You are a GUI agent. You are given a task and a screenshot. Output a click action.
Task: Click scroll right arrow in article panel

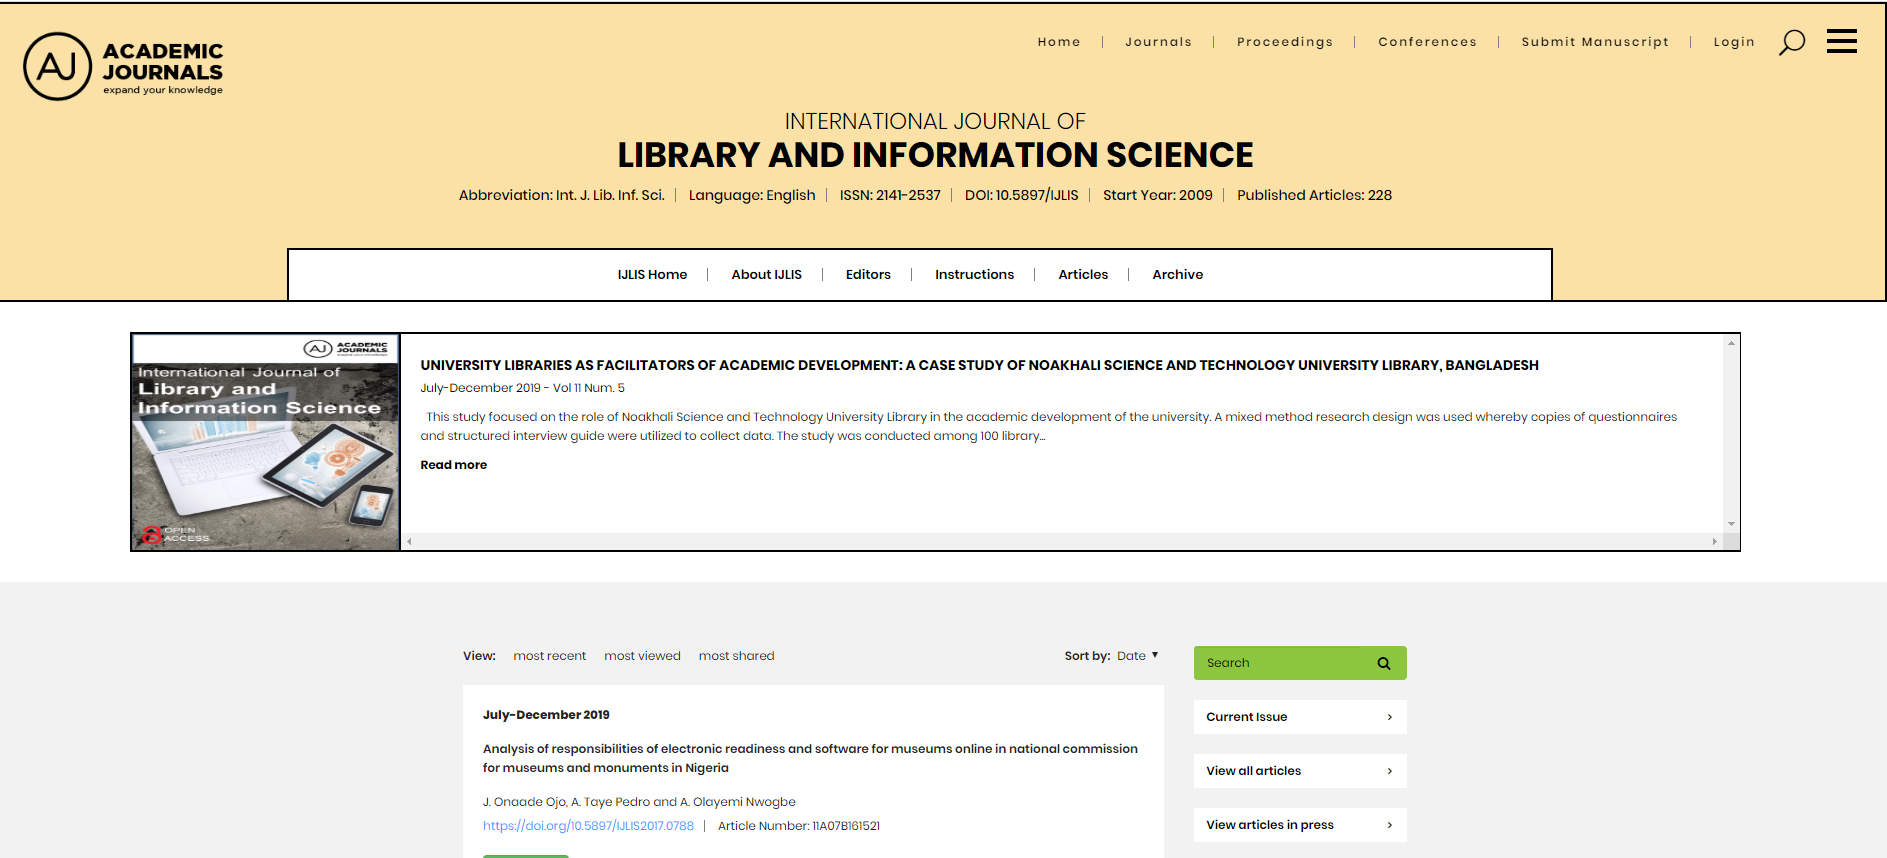tap(1714, 541)
